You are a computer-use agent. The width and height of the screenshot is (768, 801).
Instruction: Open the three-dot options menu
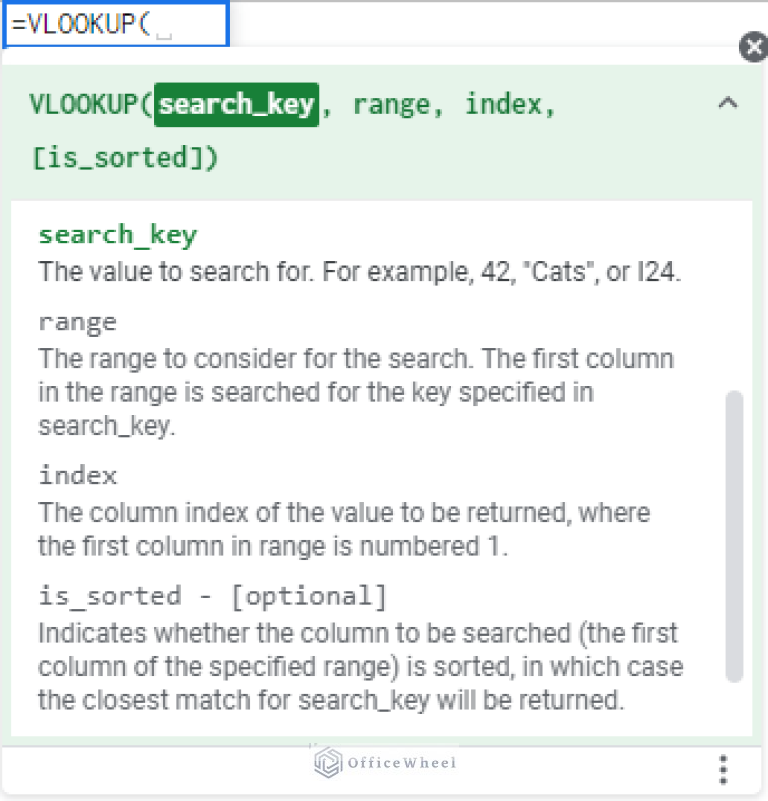coord(722,768)
